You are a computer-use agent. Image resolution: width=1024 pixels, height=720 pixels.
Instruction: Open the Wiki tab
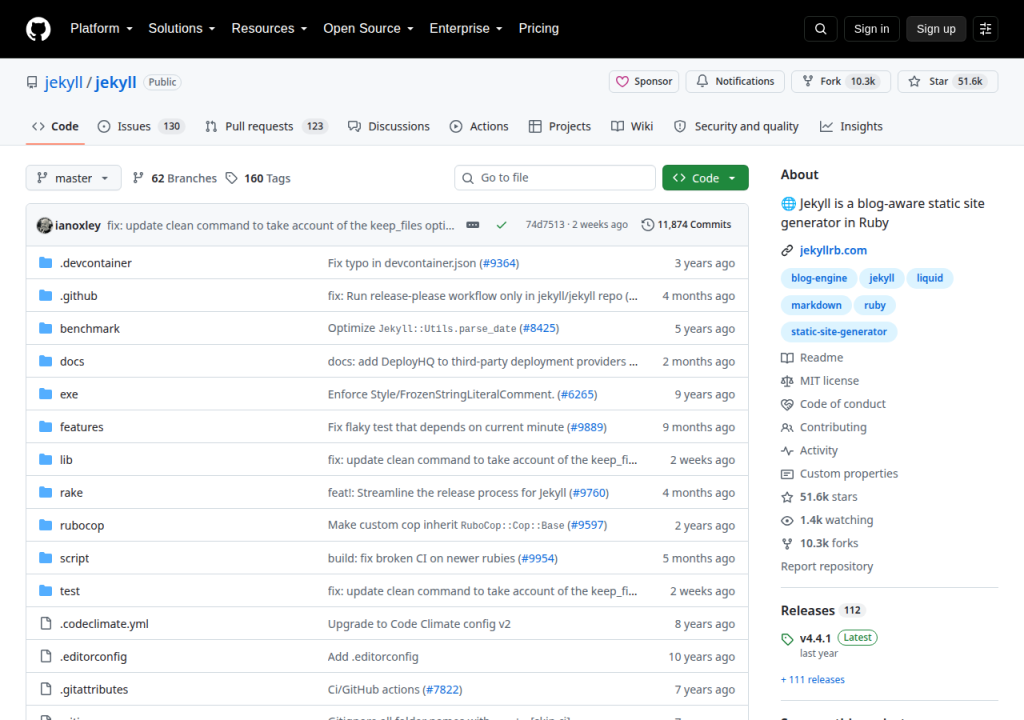(632, 126)
